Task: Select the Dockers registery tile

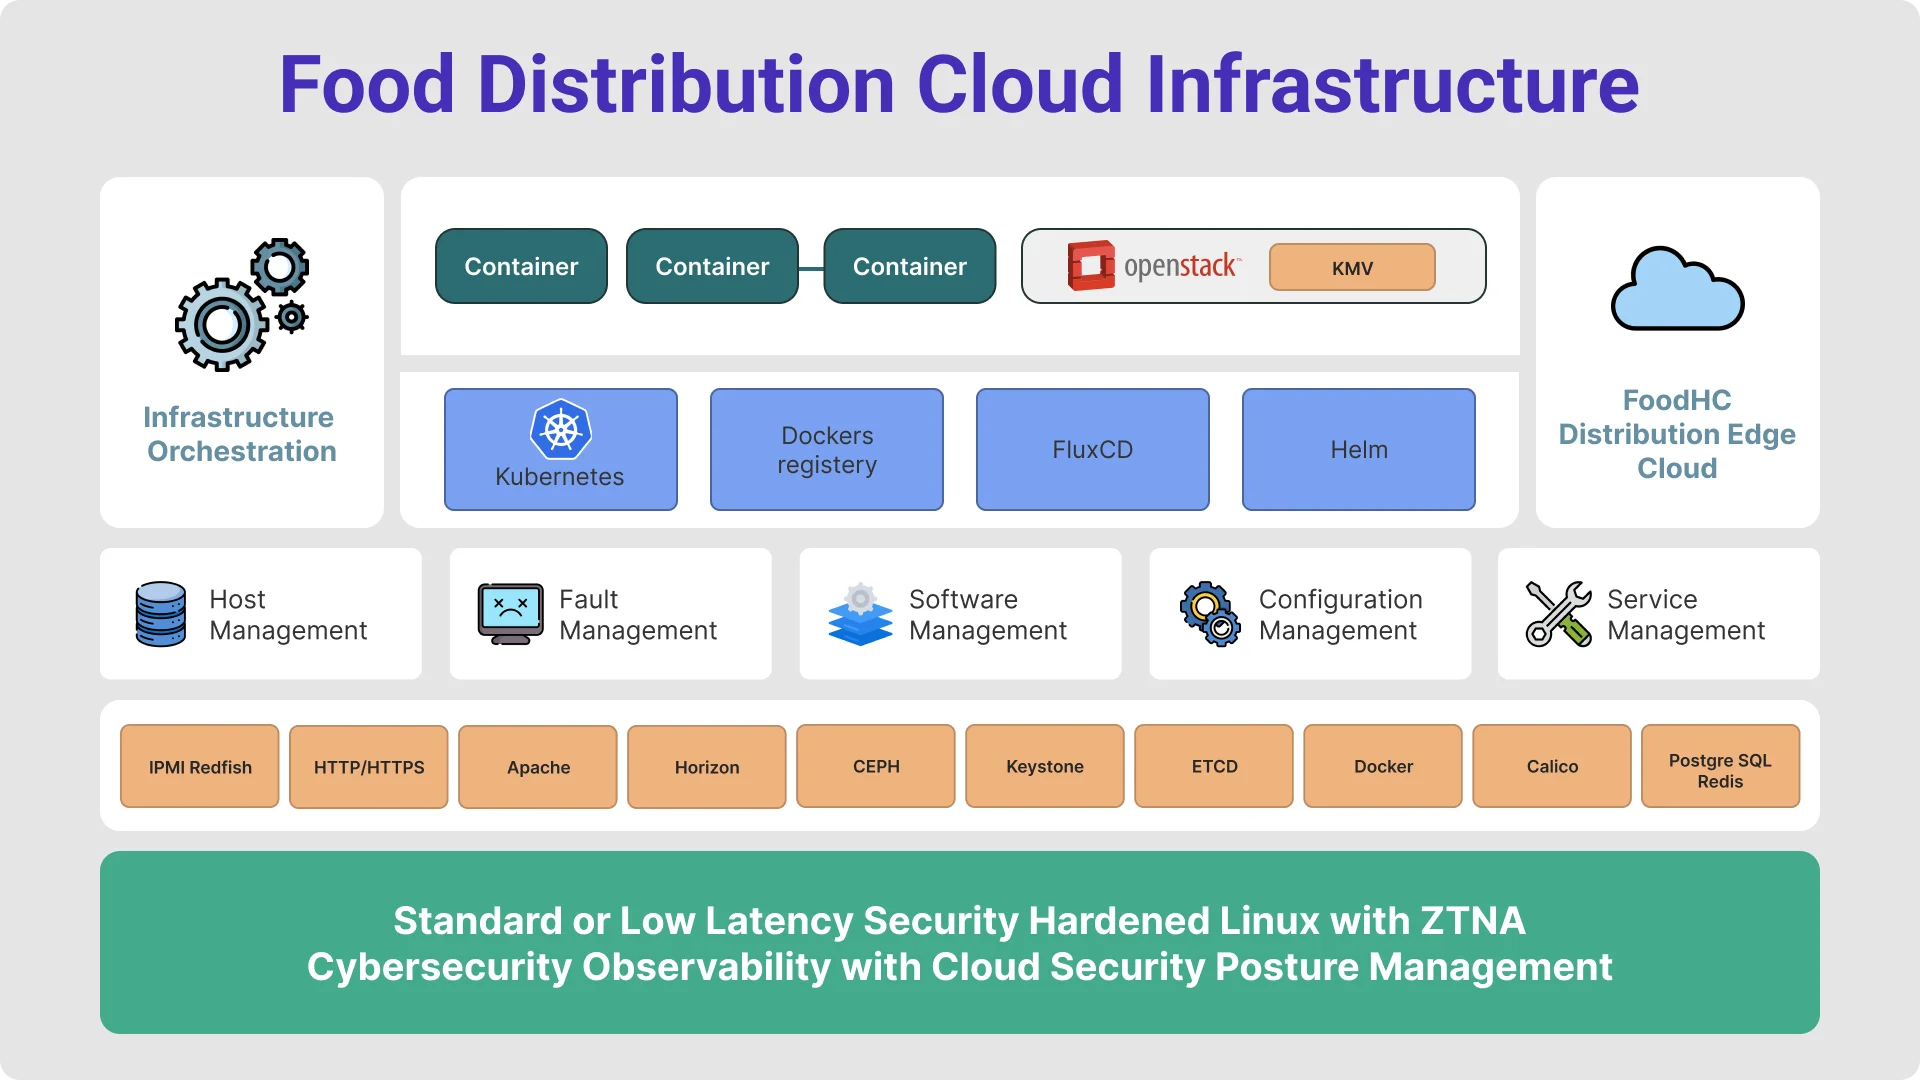Action: 826,450
